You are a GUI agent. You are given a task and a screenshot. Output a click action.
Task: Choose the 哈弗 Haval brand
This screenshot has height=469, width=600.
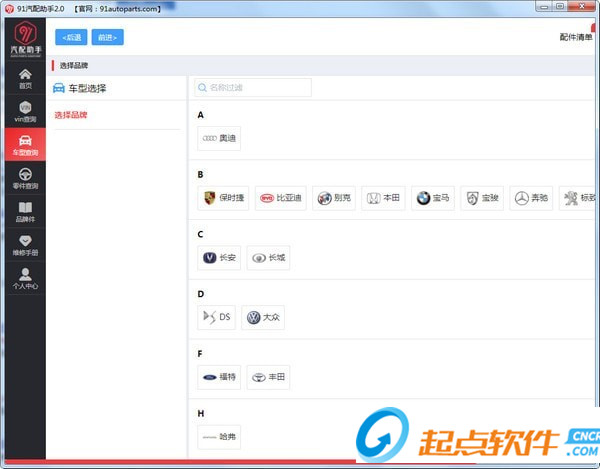pos(219,437)
